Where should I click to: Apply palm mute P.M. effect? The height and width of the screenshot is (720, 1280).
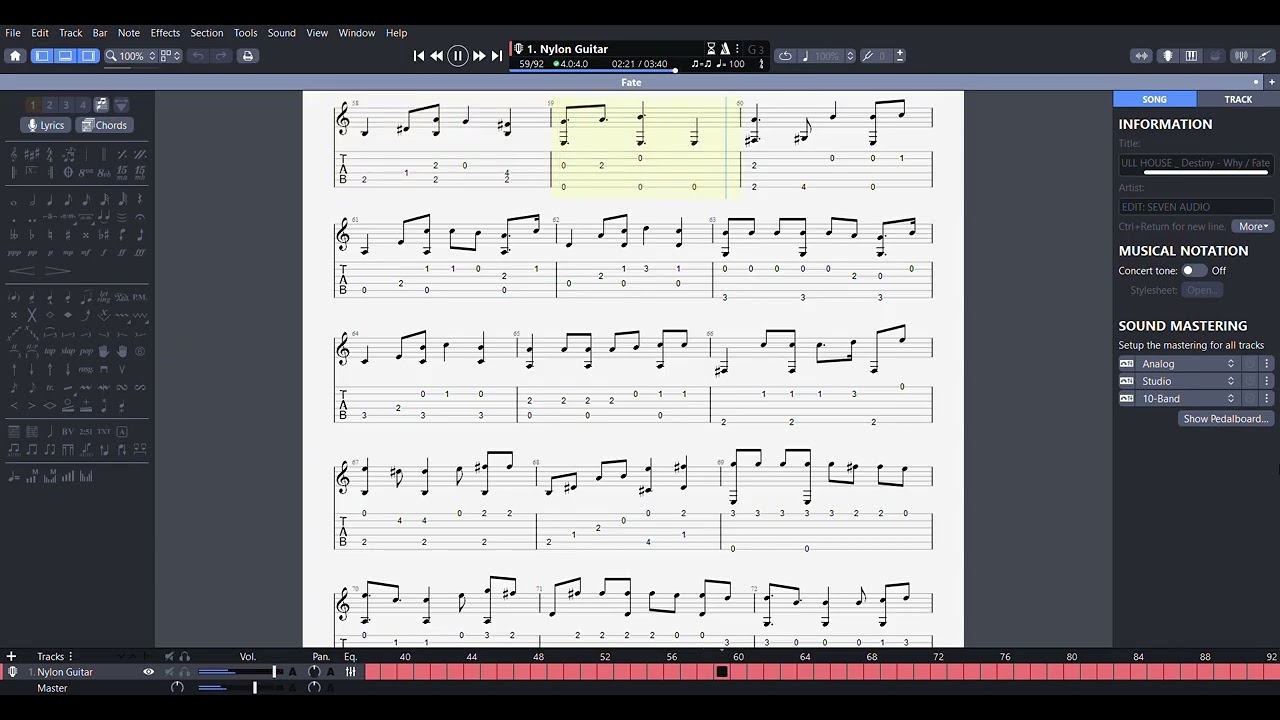pyautogui.click(x=140, y=297)
